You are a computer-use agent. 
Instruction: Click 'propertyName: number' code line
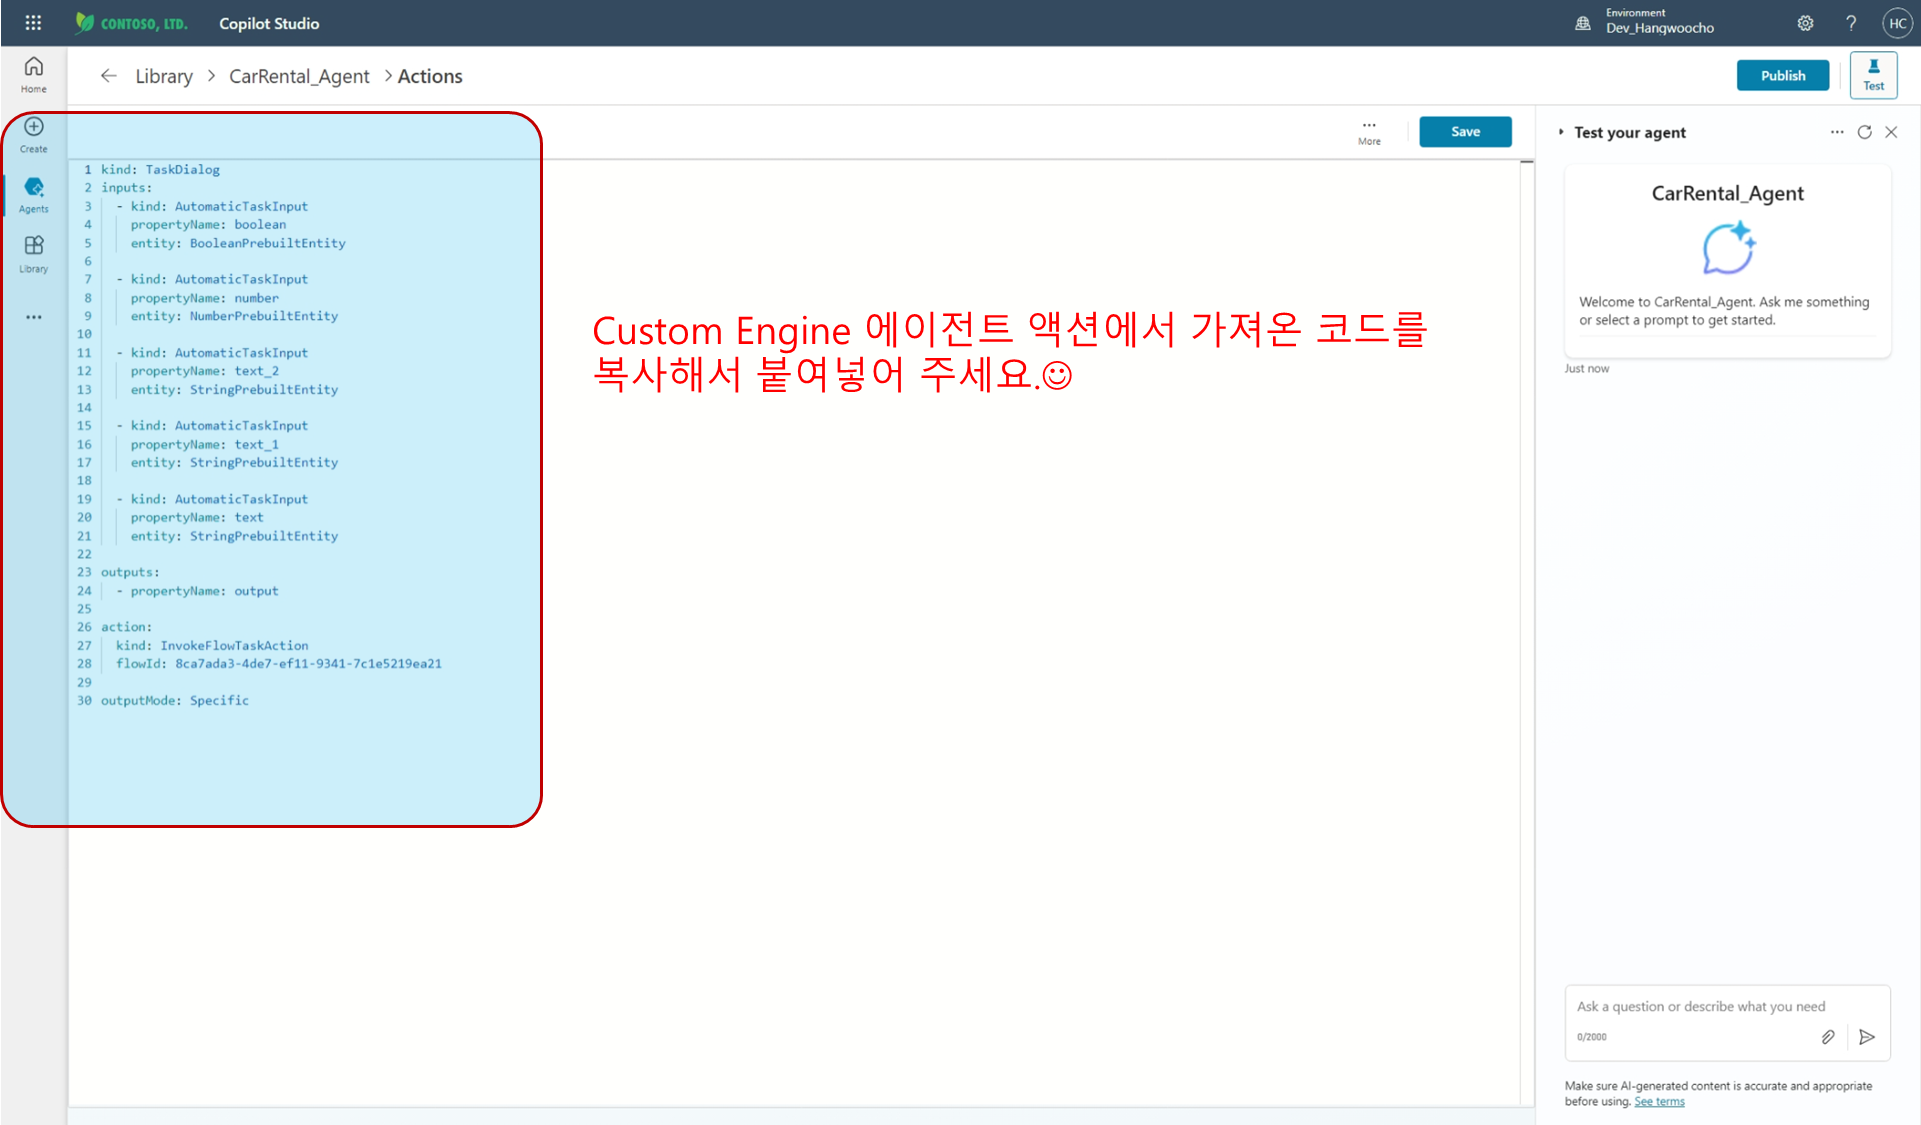coord(204,298)
